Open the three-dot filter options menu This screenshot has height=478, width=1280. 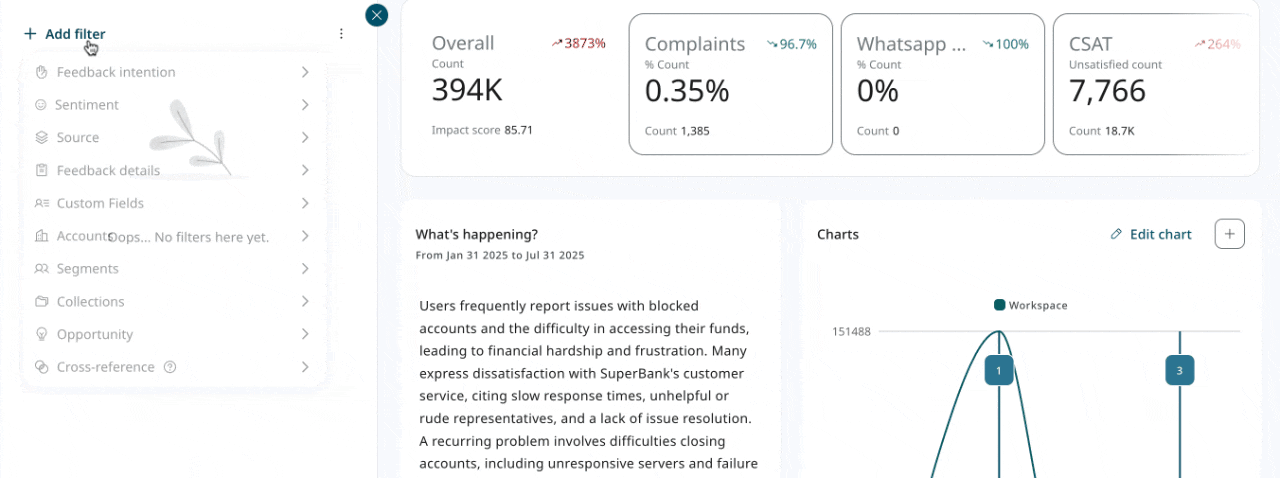click(341, 34)
